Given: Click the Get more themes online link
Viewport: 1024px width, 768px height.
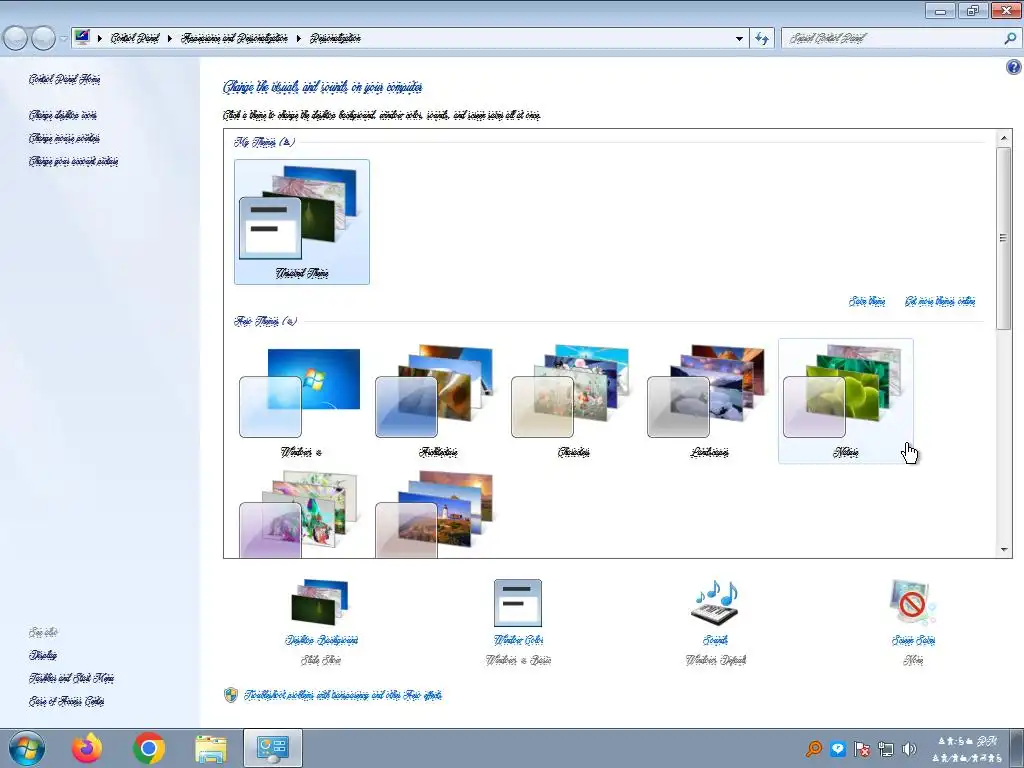Looking at the screenshot, I should coord(940,301).
